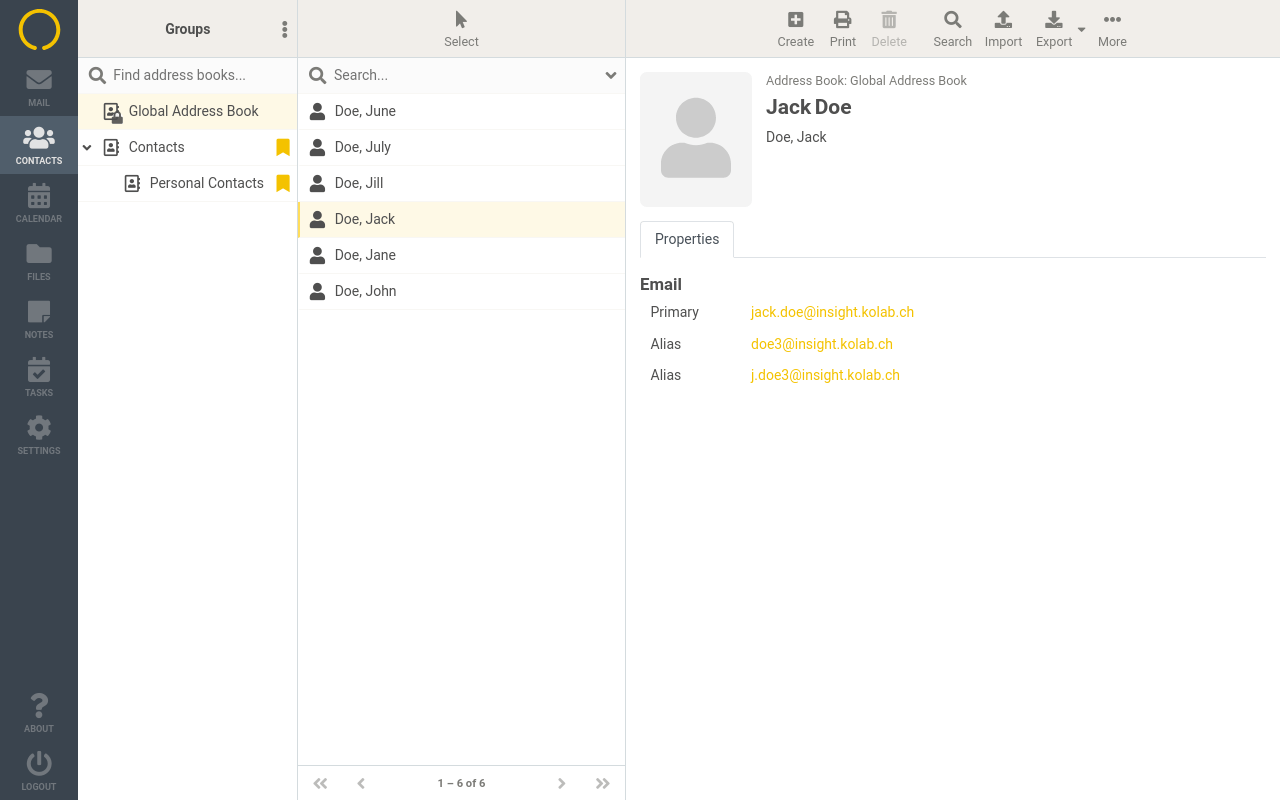This screenshot has width=1280, height=800.
Task: Open the Files section
Action: coord(39,261)
